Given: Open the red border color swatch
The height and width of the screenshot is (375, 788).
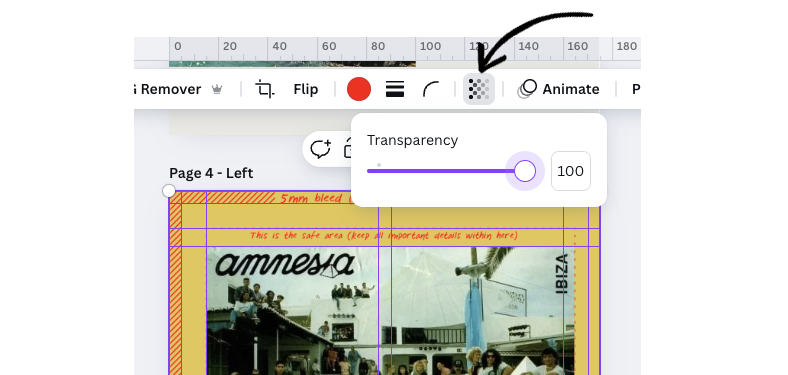Looking at the screenshot, I should pyautogui.click(x=359, y=89).
